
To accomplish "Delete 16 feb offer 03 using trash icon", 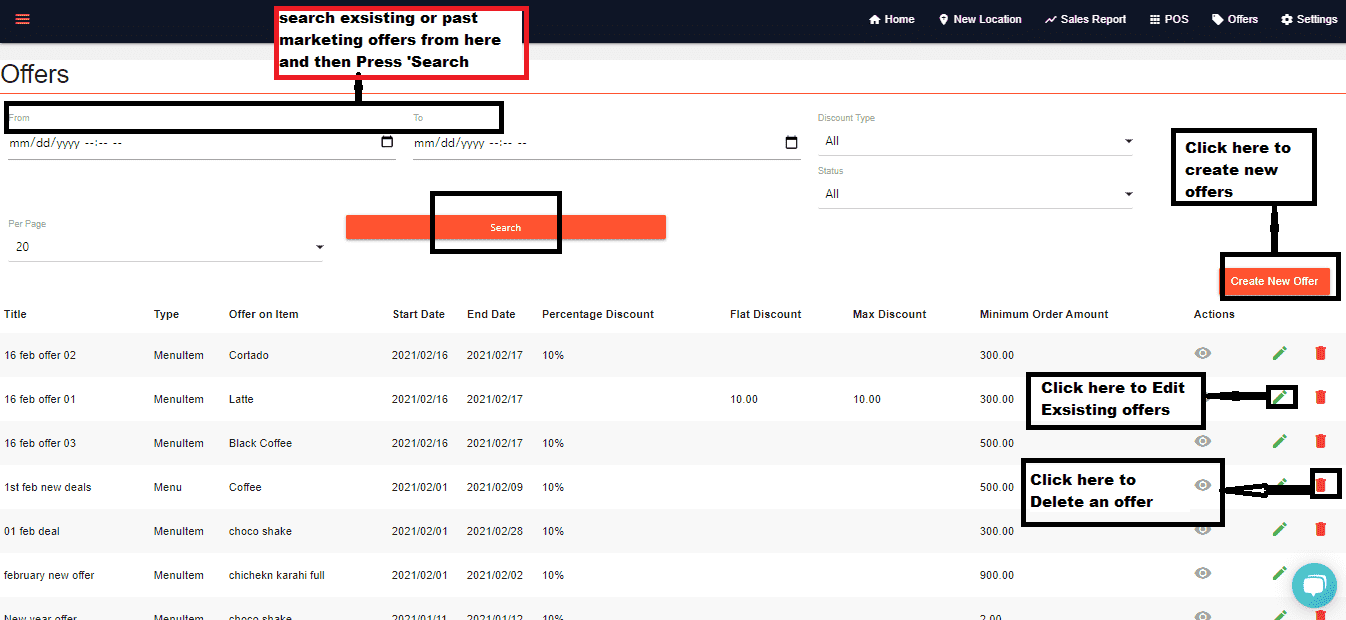I will pos(1320,441).
